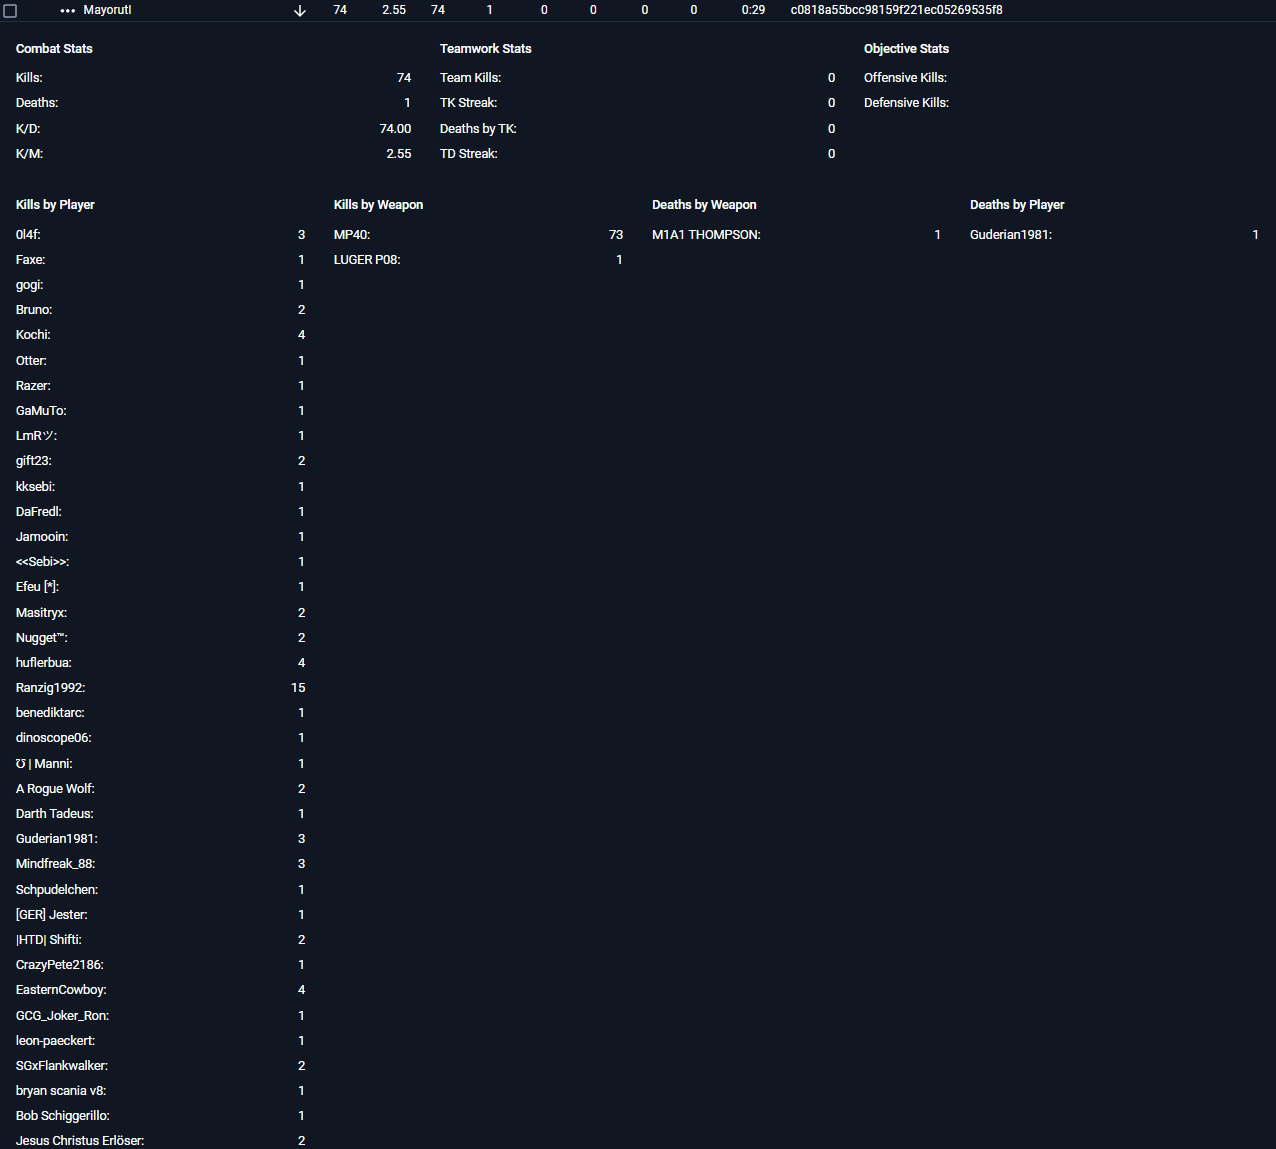Click the Deaths by Player heading
Image resolution: width=1276 pixels, height=1149 pixels.
click(x=1017, y=205)
